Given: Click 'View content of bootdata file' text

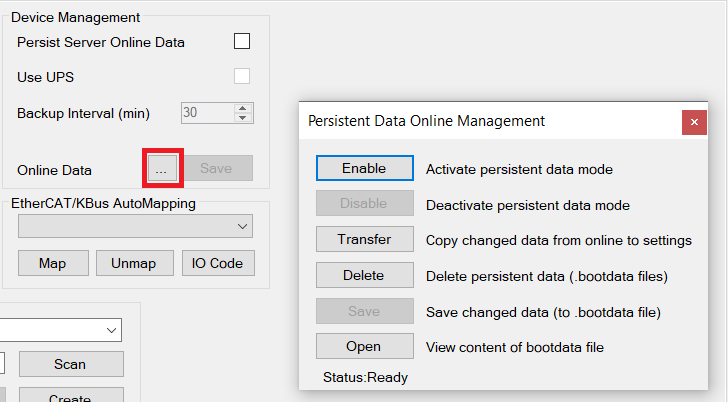Looking at the screenshot, I should pyautogui.click(x=515, y=347).
